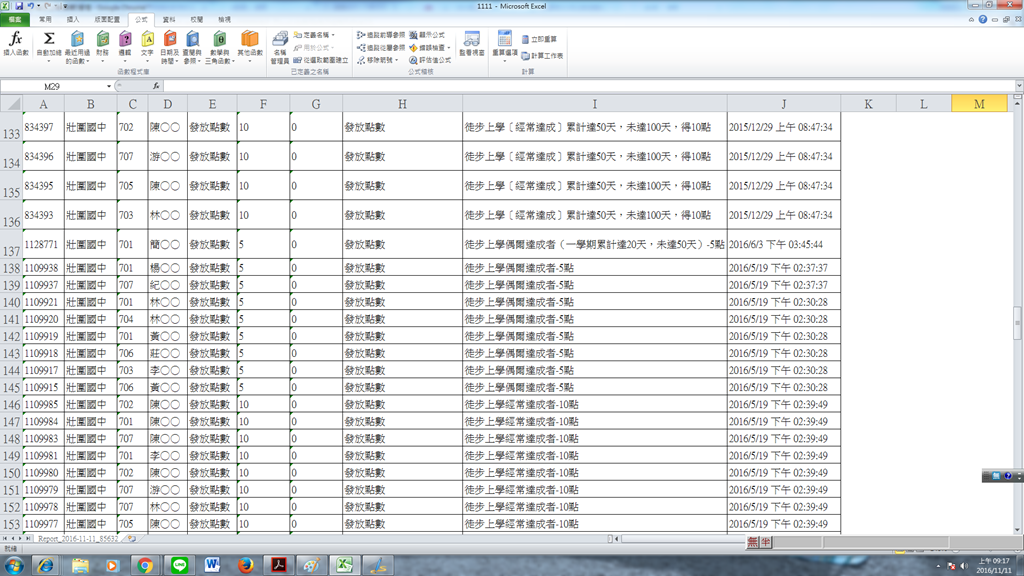
Task: Click the AutoSum sigma icon
Action: (48, 39)
